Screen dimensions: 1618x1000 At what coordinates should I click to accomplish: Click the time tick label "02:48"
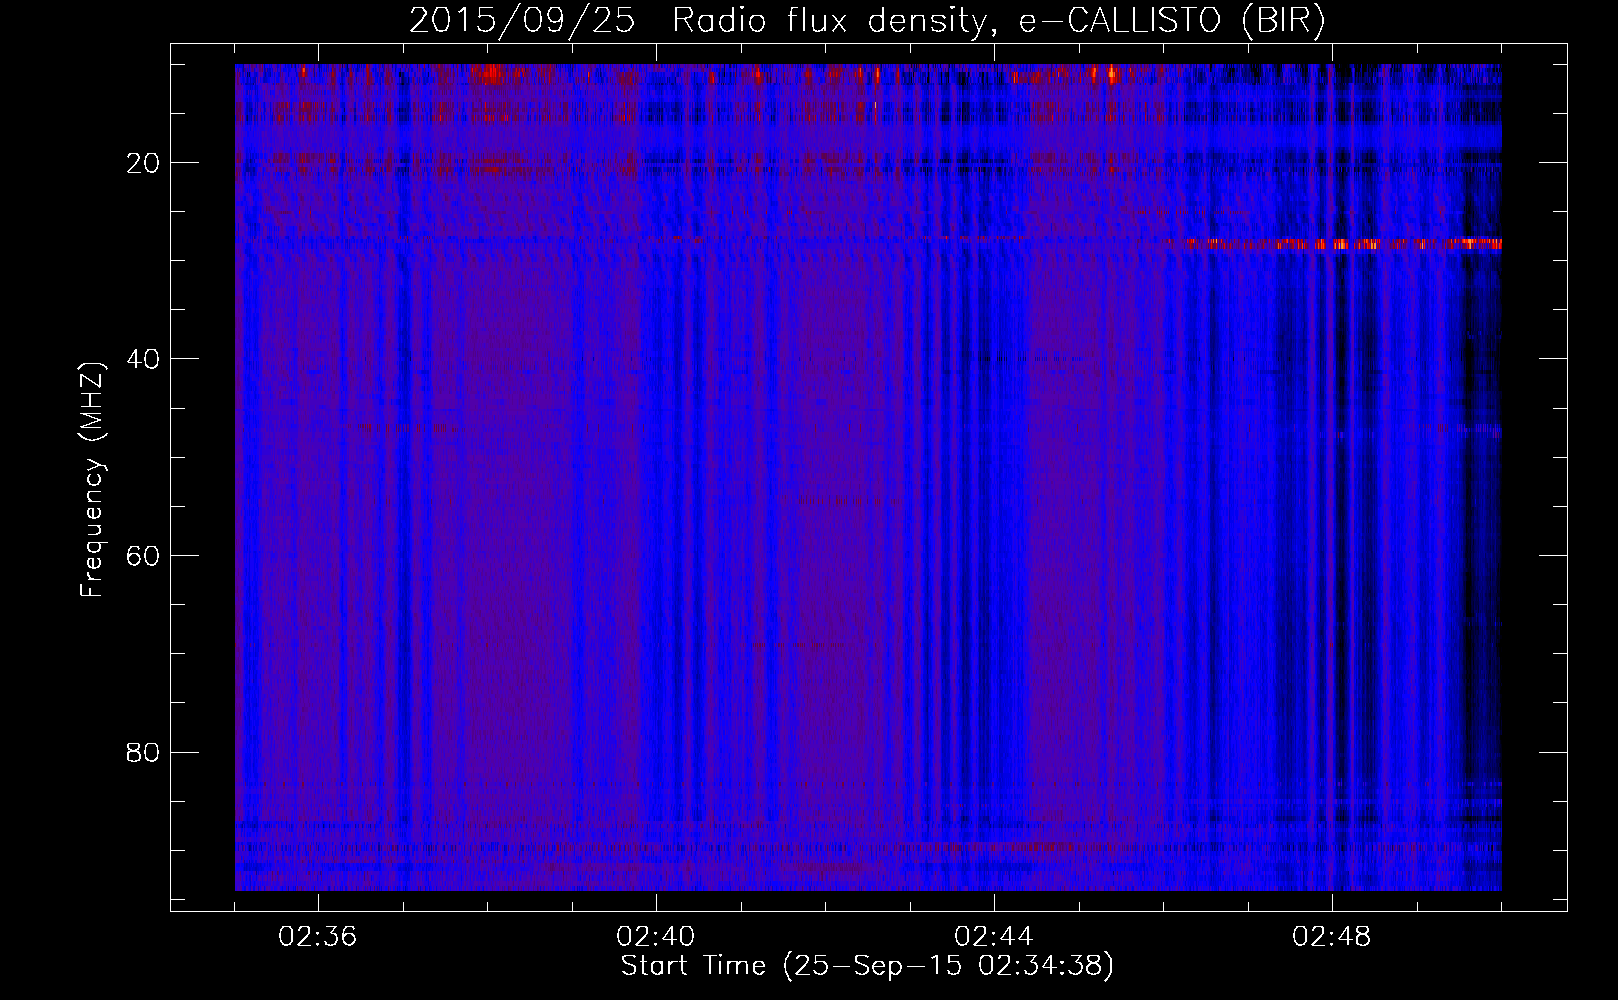(x=1332, y=937)
